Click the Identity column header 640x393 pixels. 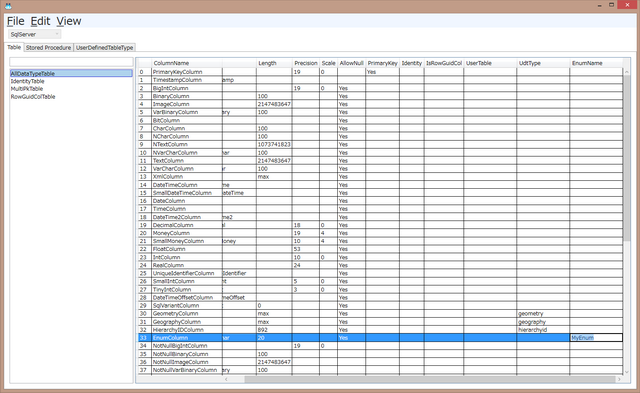(x=411, y=63)
